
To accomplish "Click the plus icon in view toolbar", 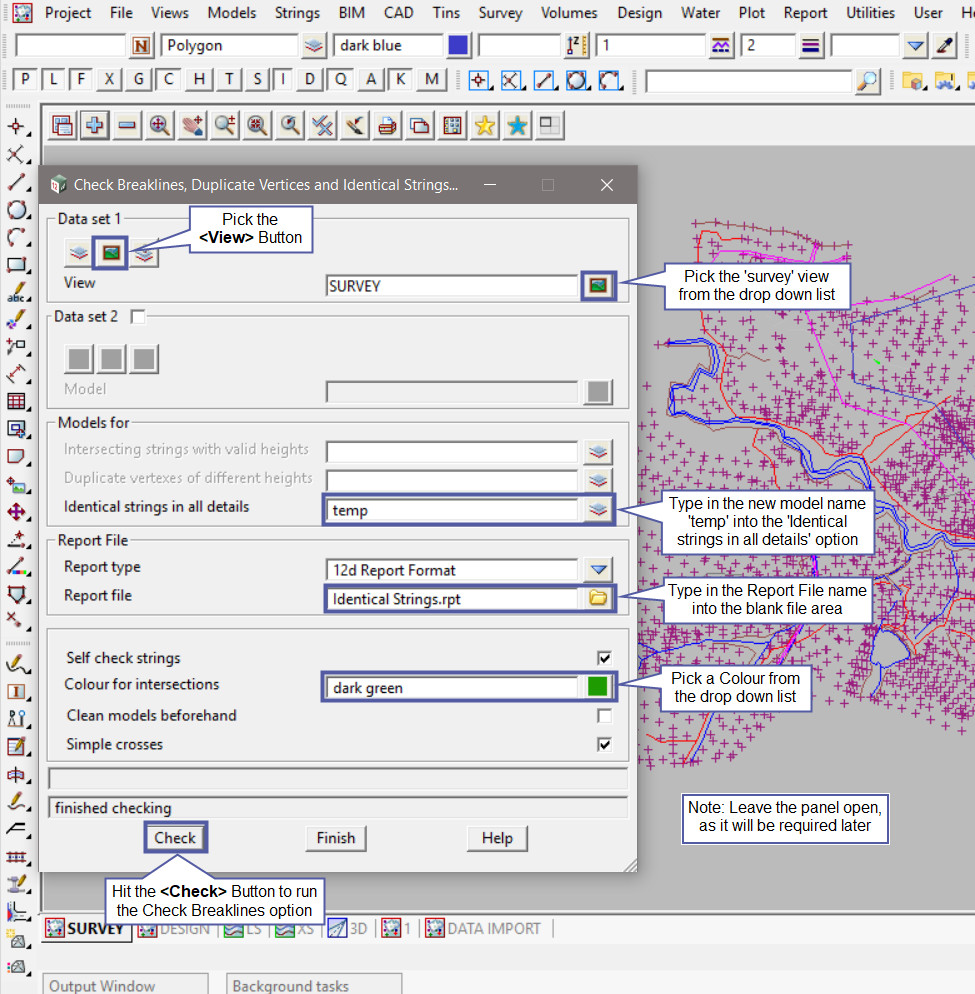I will click(x=95, y=125).
